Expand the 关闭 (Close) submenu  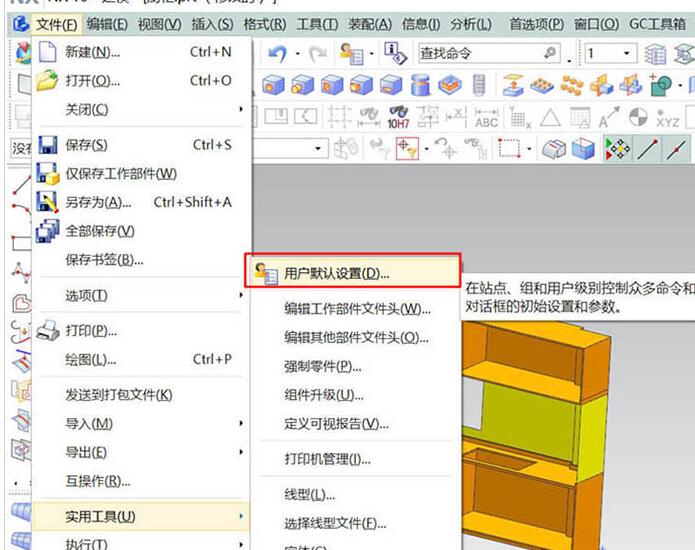coord(240,109)
